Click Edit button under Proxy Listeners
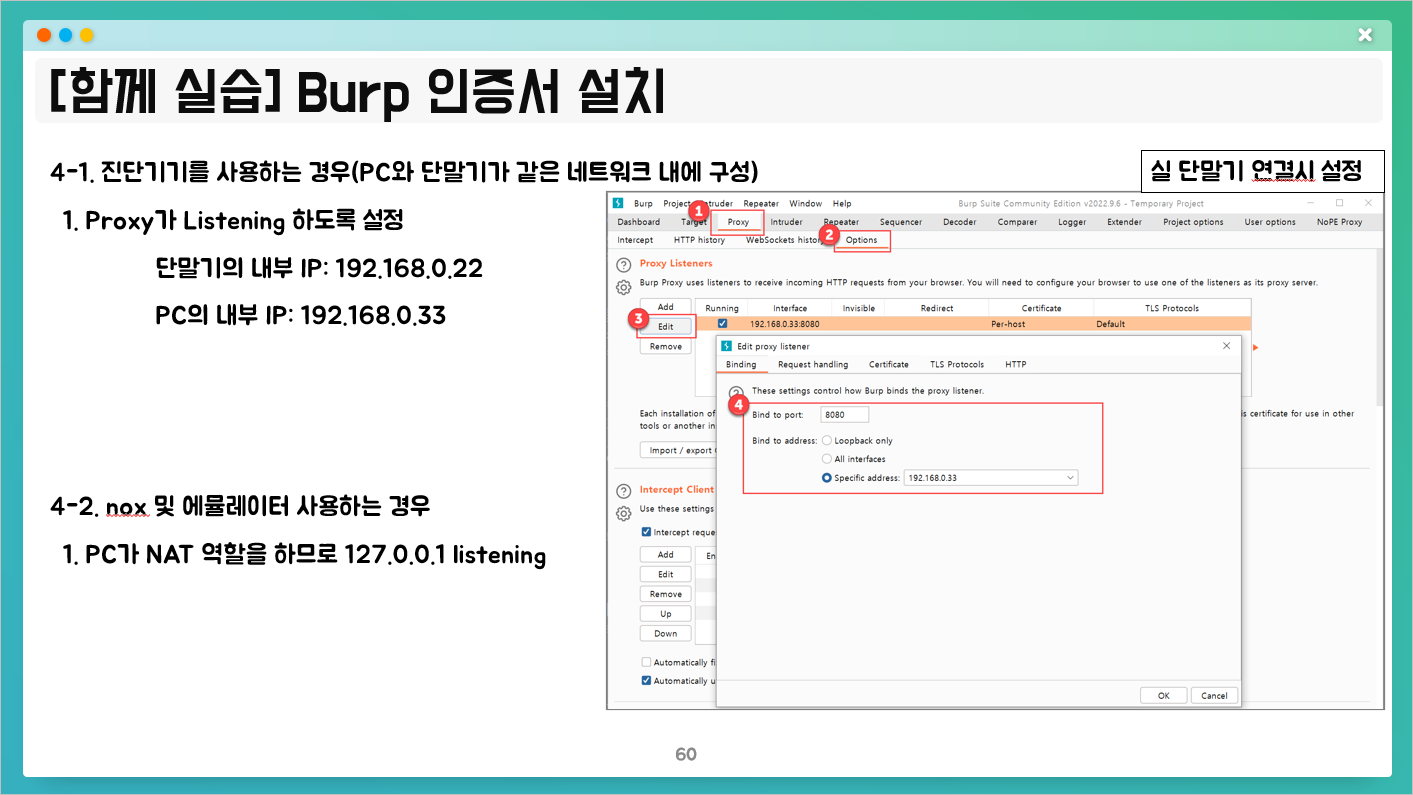 click(x=665, y=327)
